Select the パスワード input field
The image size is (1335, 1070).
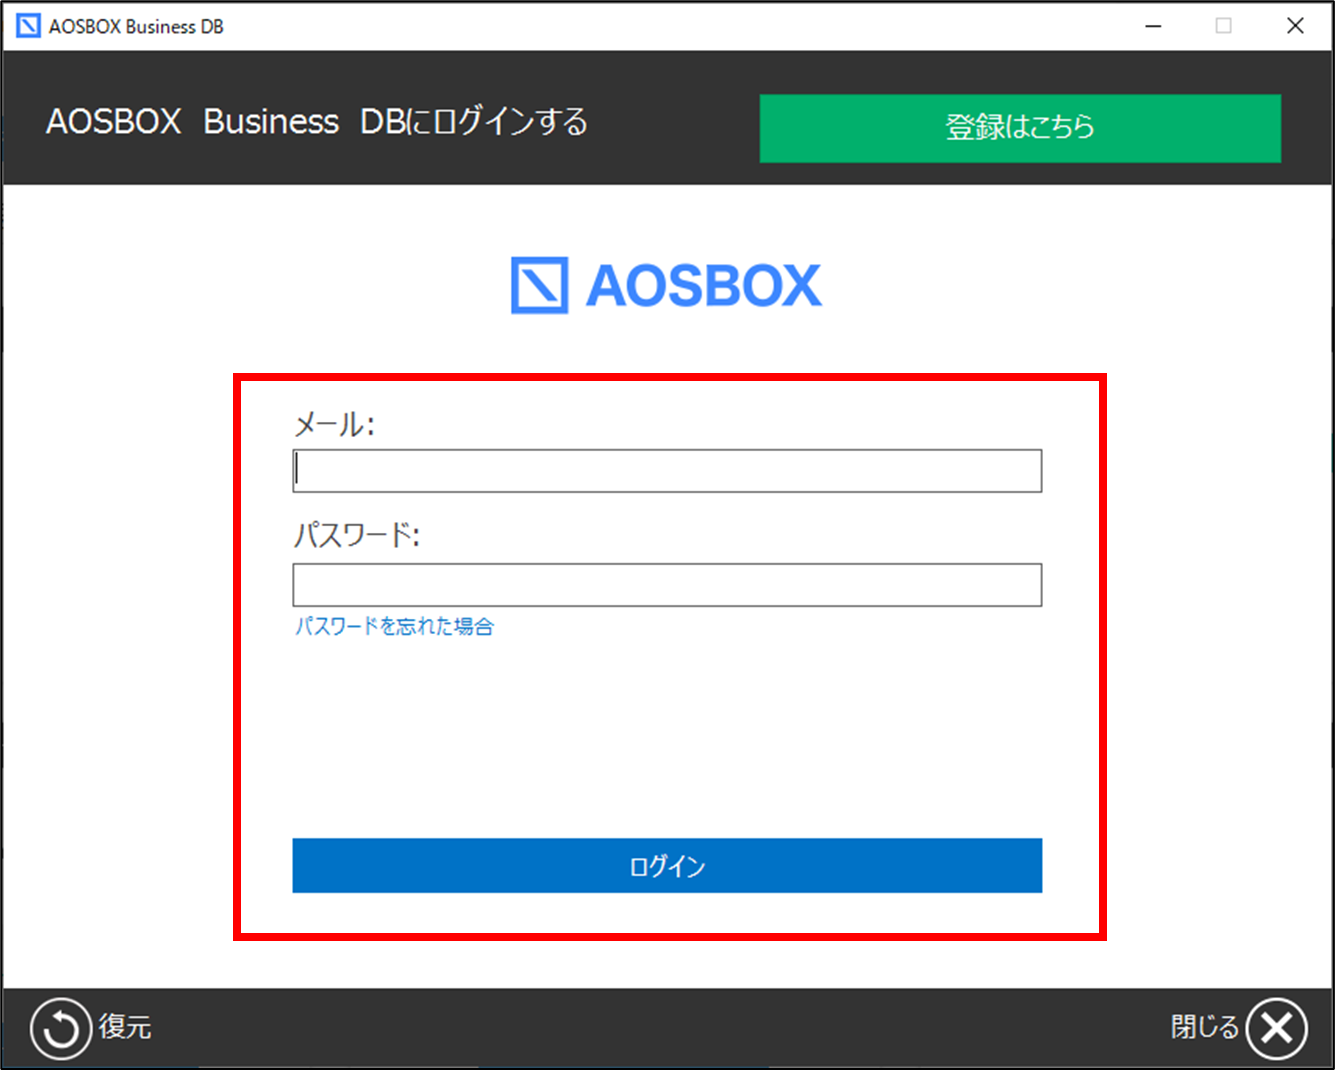coord(667,585)
